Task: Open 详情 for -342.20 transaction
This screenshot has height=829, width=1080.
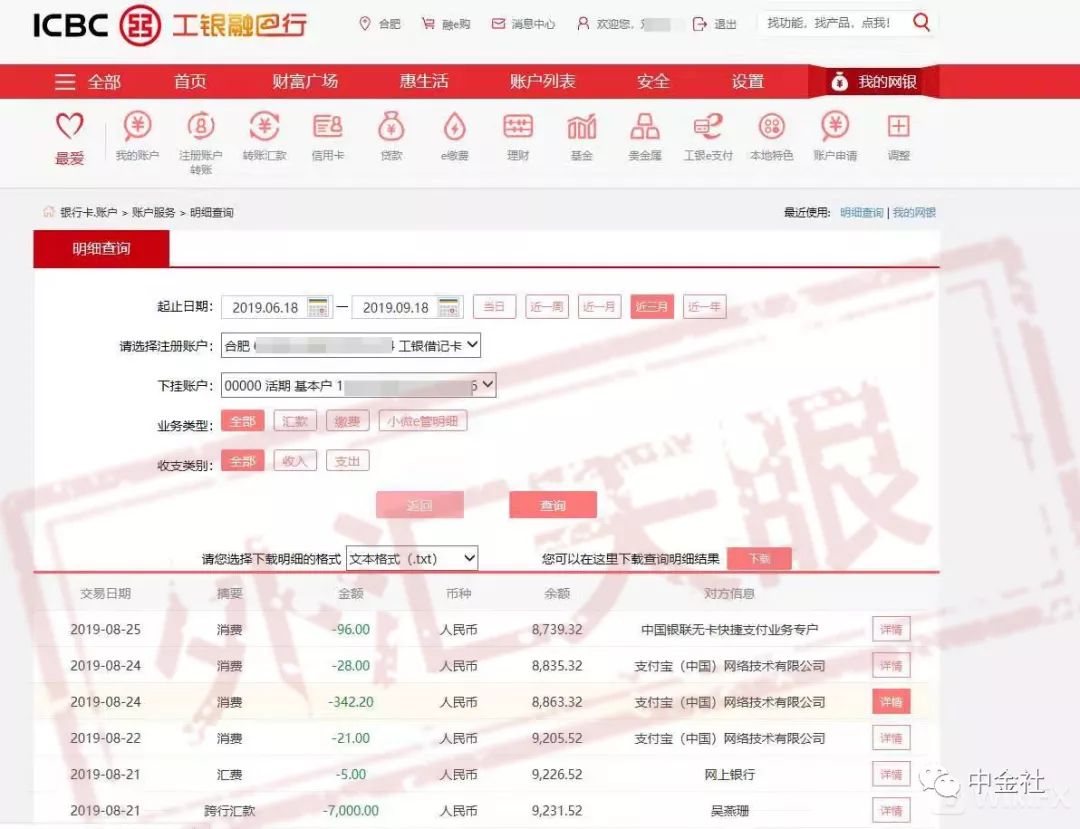Action: [891, 702]
